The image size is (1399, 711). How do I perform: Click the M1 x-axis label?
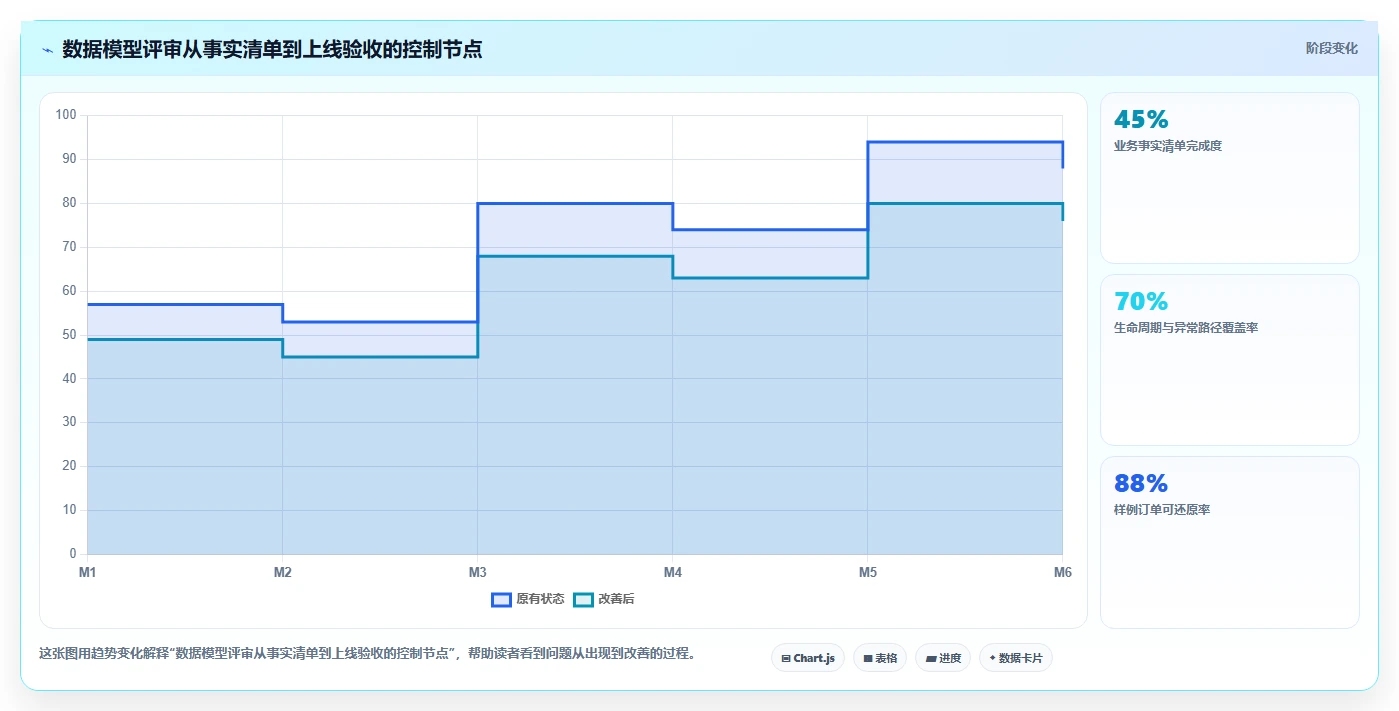tap(87, 572)
